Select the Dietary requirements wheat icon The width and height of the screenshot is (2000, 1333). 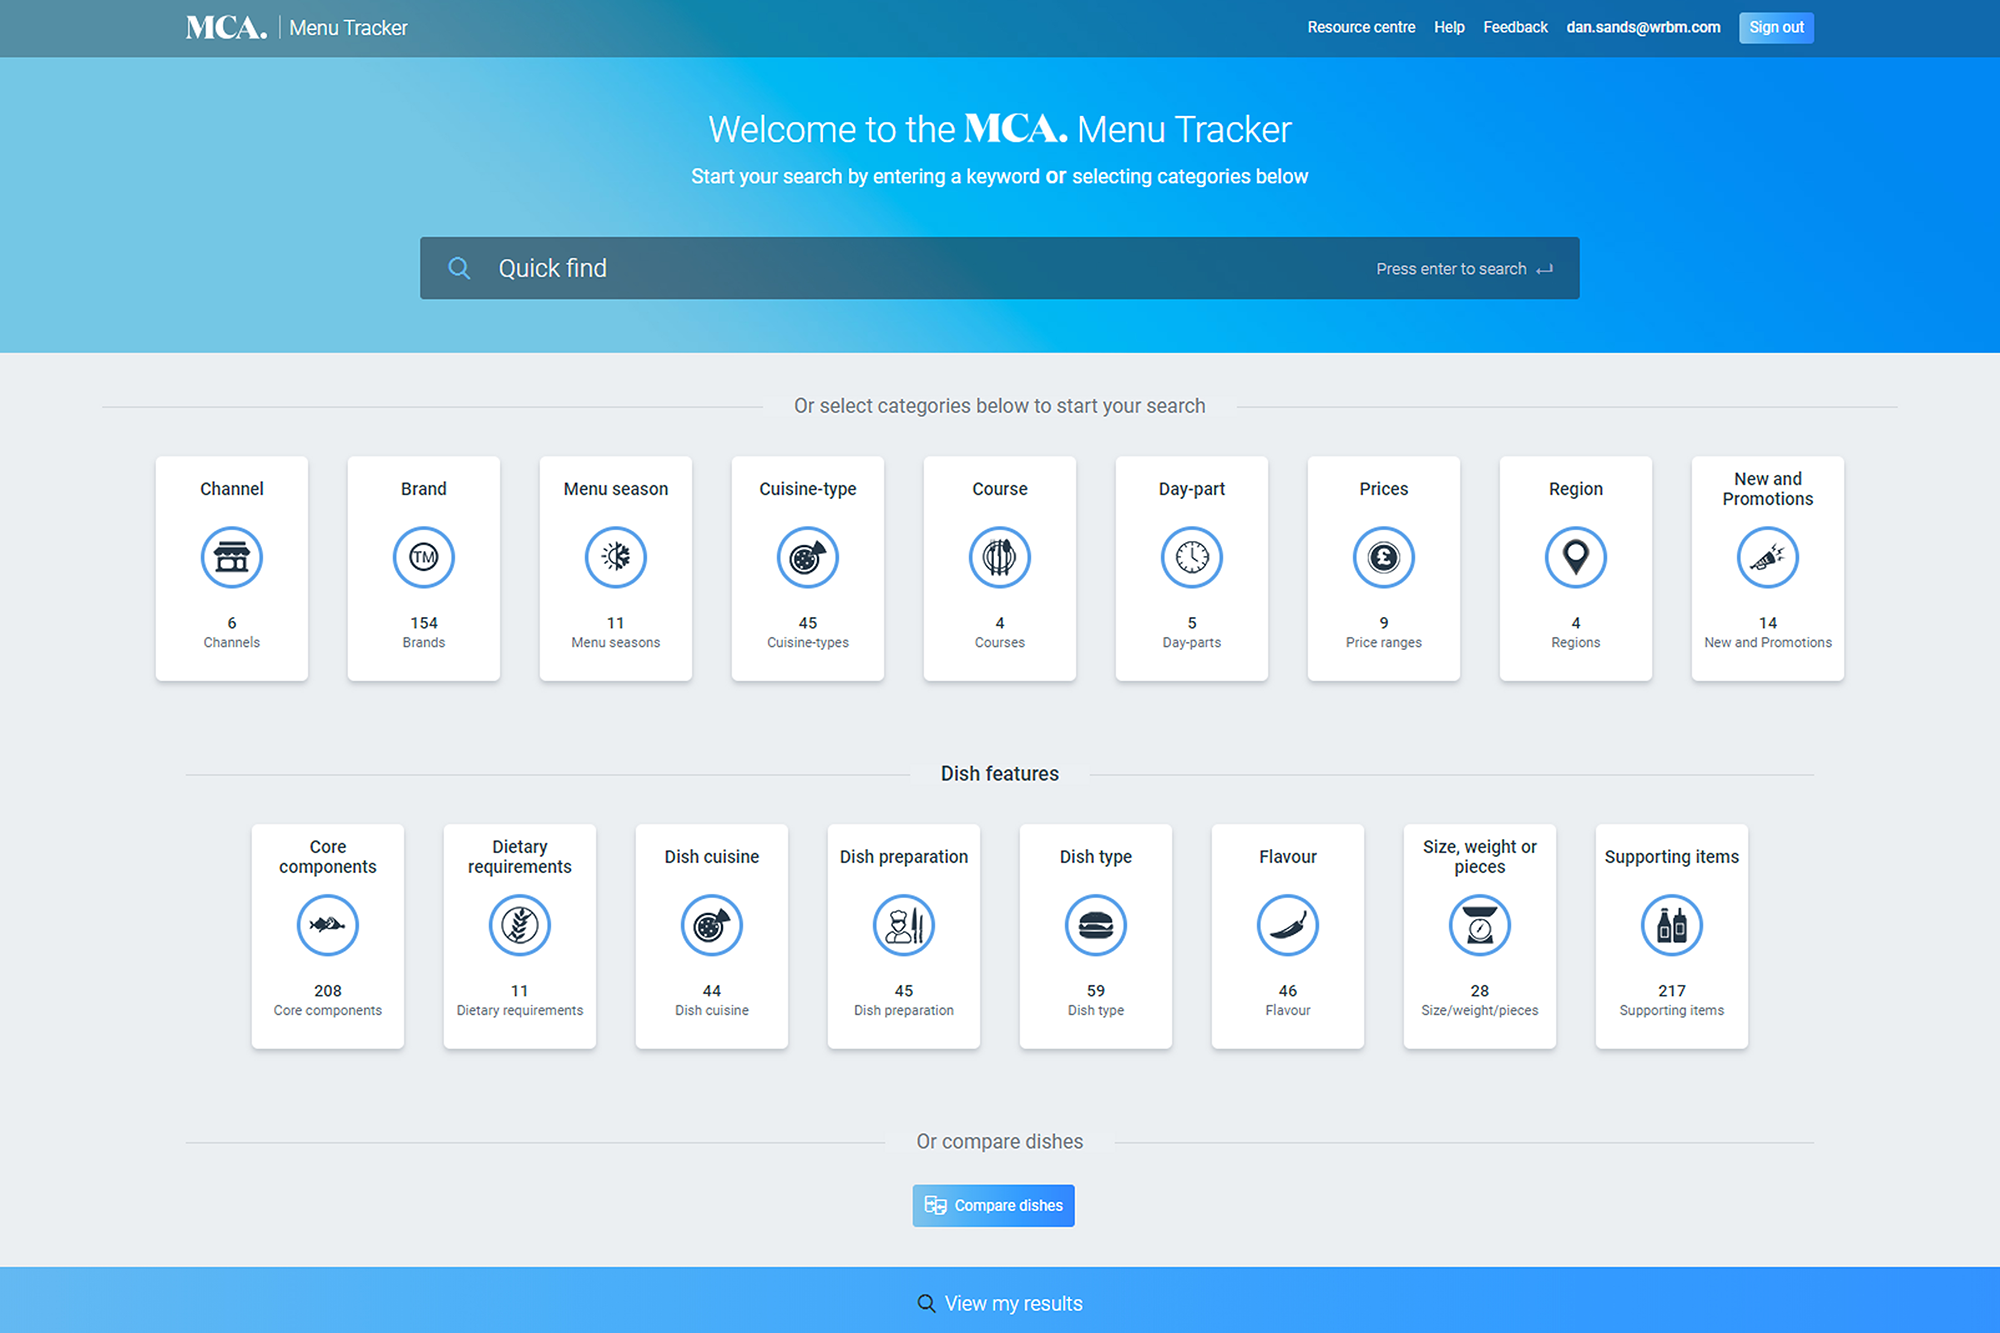pos(520,925)
